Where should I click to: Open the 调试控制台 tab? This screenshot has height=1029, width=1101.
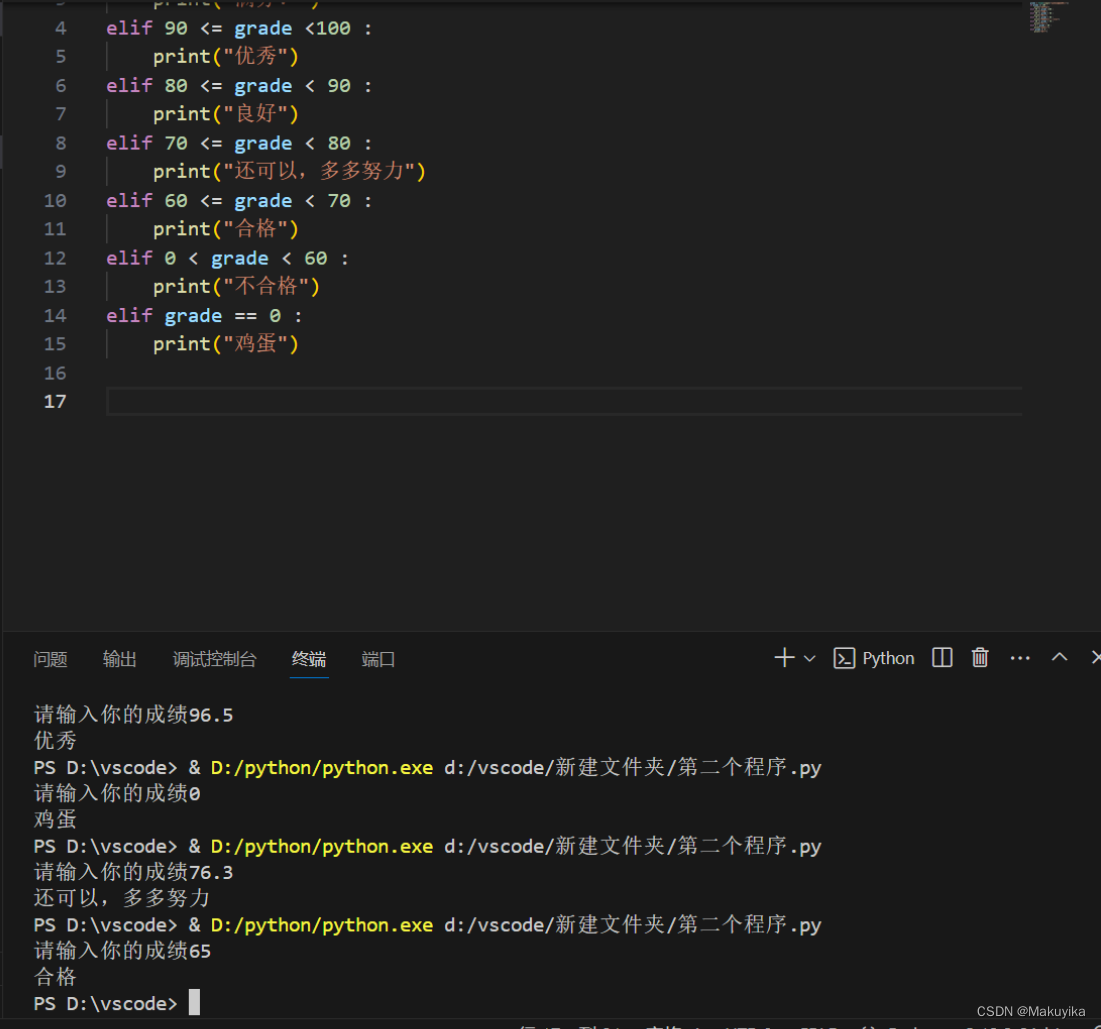pos(214,658)
